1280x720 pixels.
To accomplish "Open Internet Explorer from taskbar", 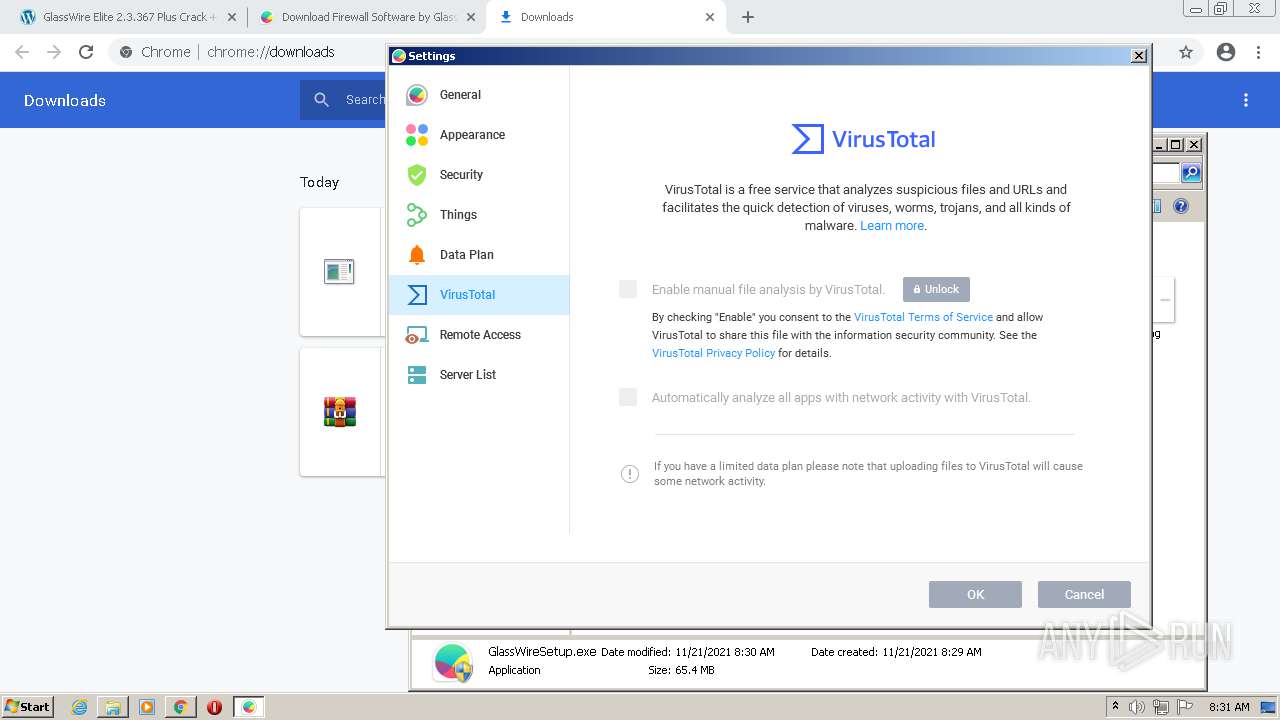I will point(80,707).
